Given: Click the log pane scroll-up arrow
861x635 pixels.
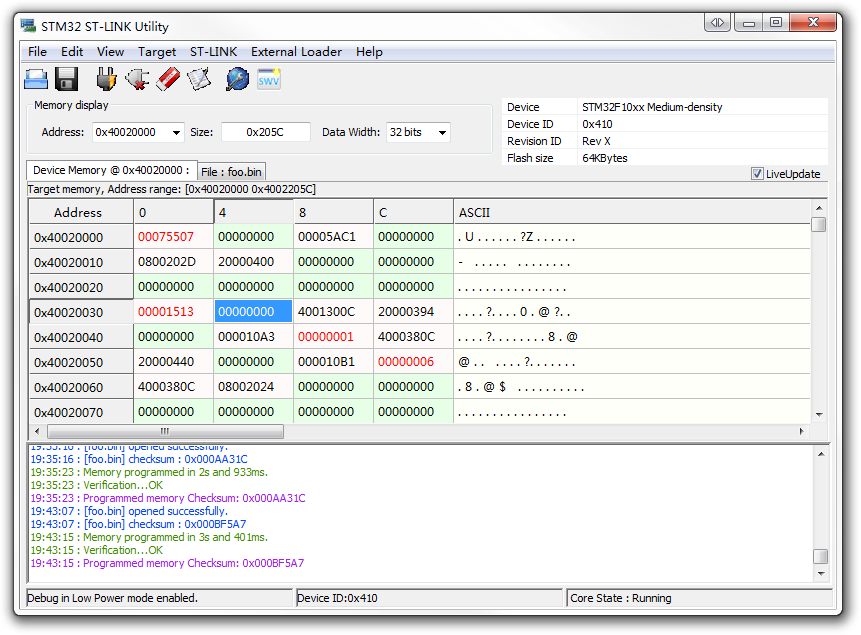Looking at the screenshot, I should 821,454.
